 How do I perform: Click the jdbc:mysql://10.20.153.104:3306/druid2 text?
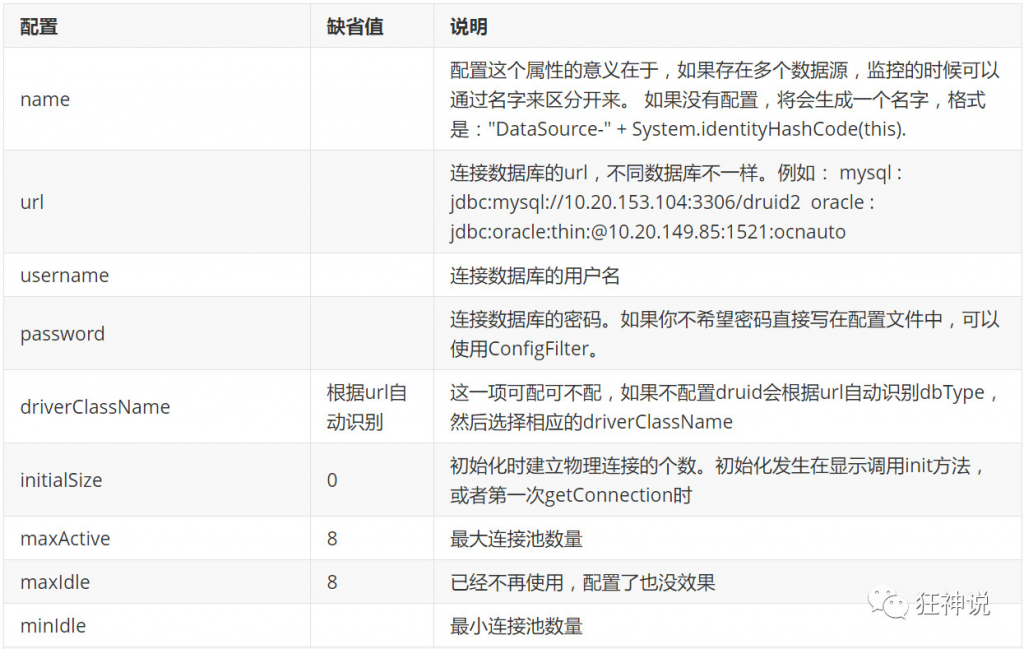click(625, 202)
